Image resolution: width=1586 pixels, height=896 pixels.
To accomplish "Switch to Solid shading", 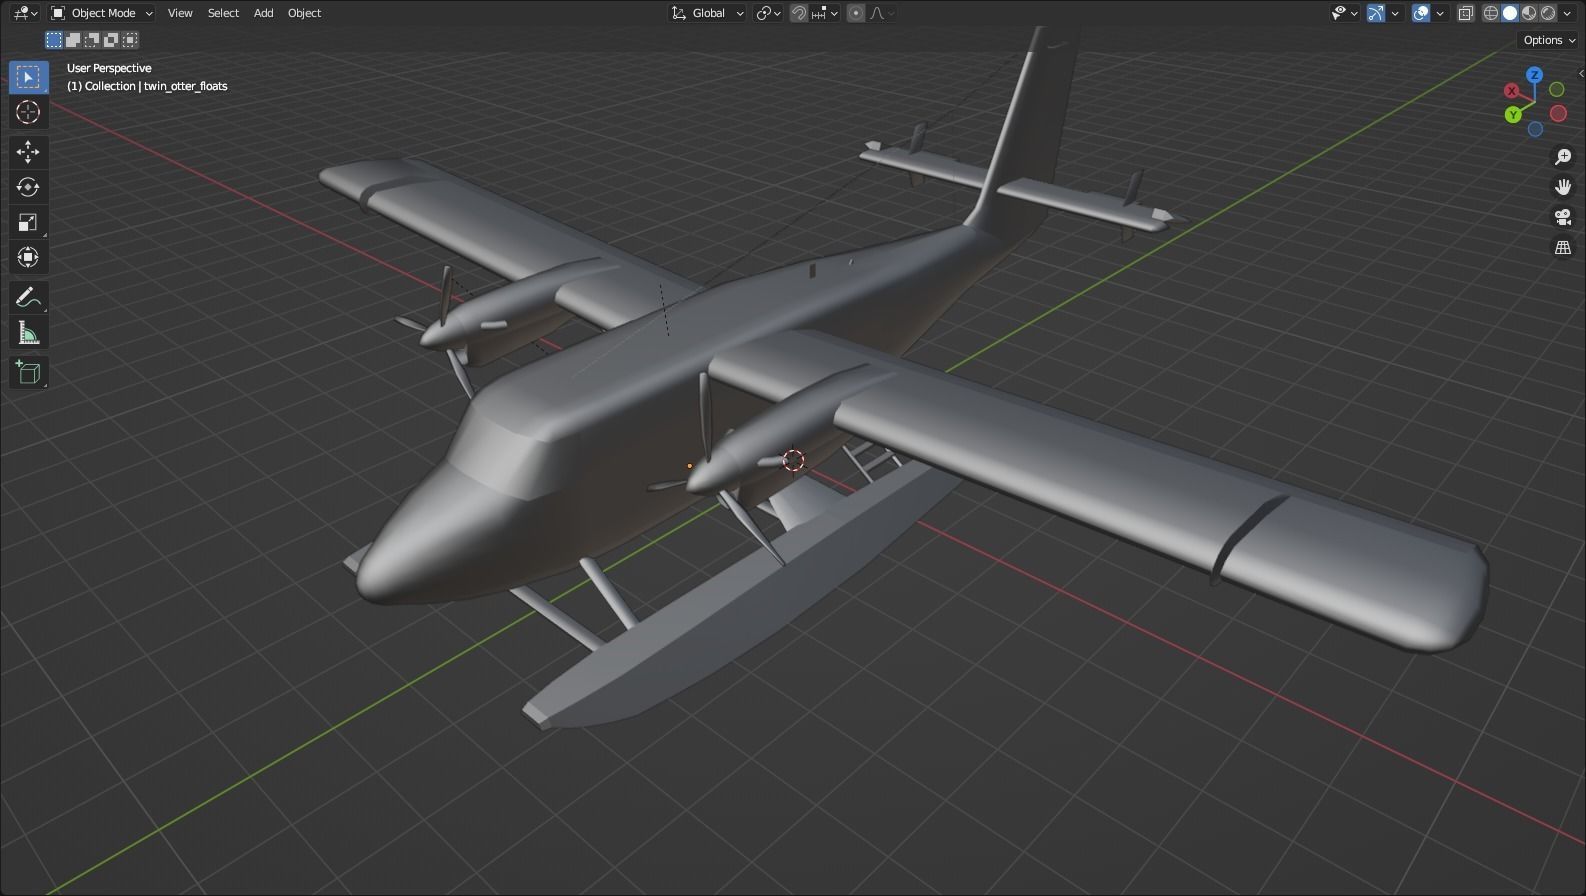I will pyautogui.click(x=1510, y=13).
